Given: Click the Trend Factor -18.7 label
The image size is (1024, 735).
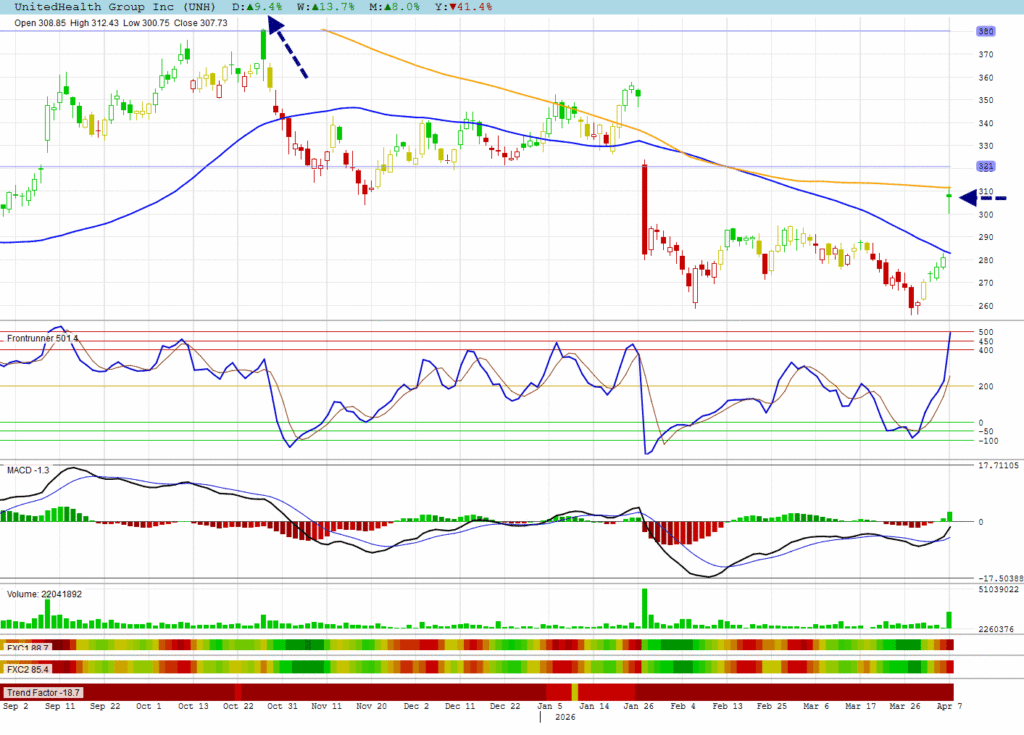Looking at the screenshot, I should (44, 692).
